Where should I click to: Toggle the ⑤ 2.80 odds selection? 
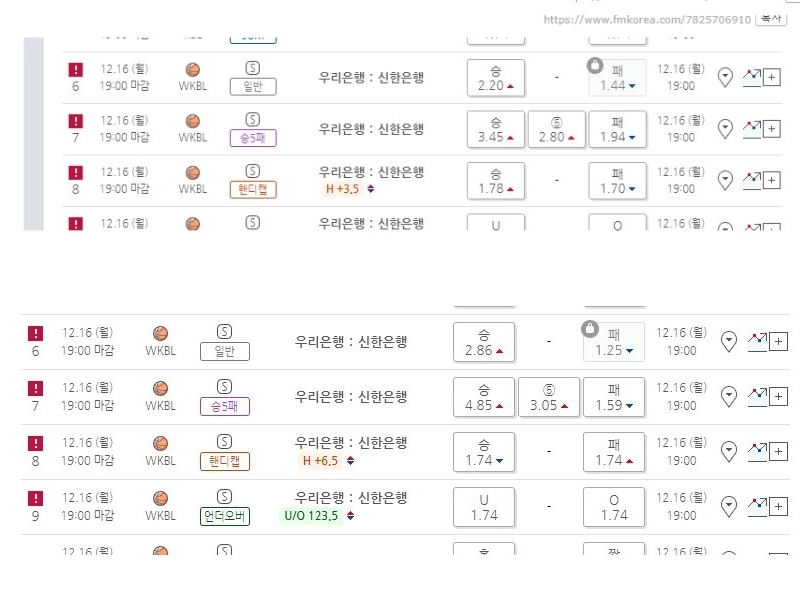pyautogui.click(x=557, y=129)
